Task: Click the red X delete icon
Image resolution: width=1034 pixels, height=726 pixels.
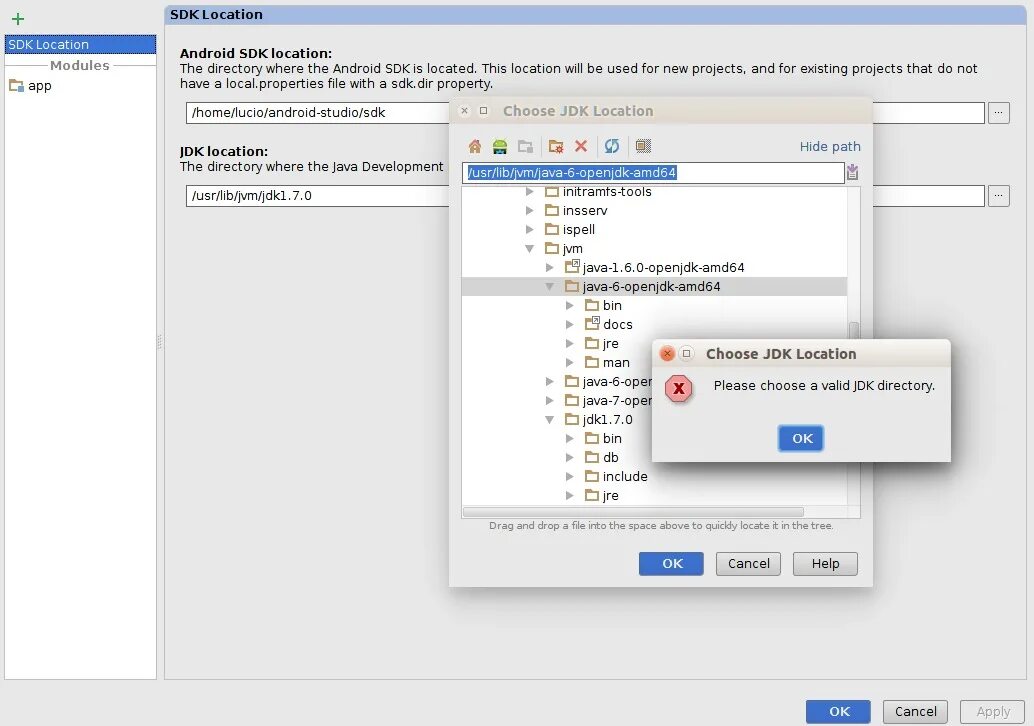Action: point(581,146)
